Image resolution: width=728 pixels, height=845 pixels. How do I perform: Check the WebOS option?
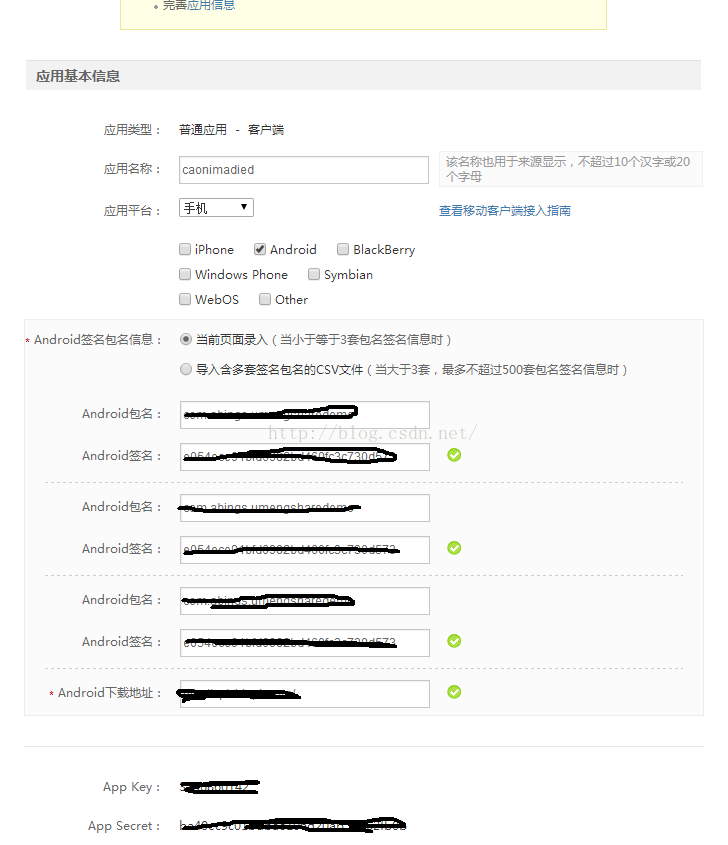pos(185,299)
